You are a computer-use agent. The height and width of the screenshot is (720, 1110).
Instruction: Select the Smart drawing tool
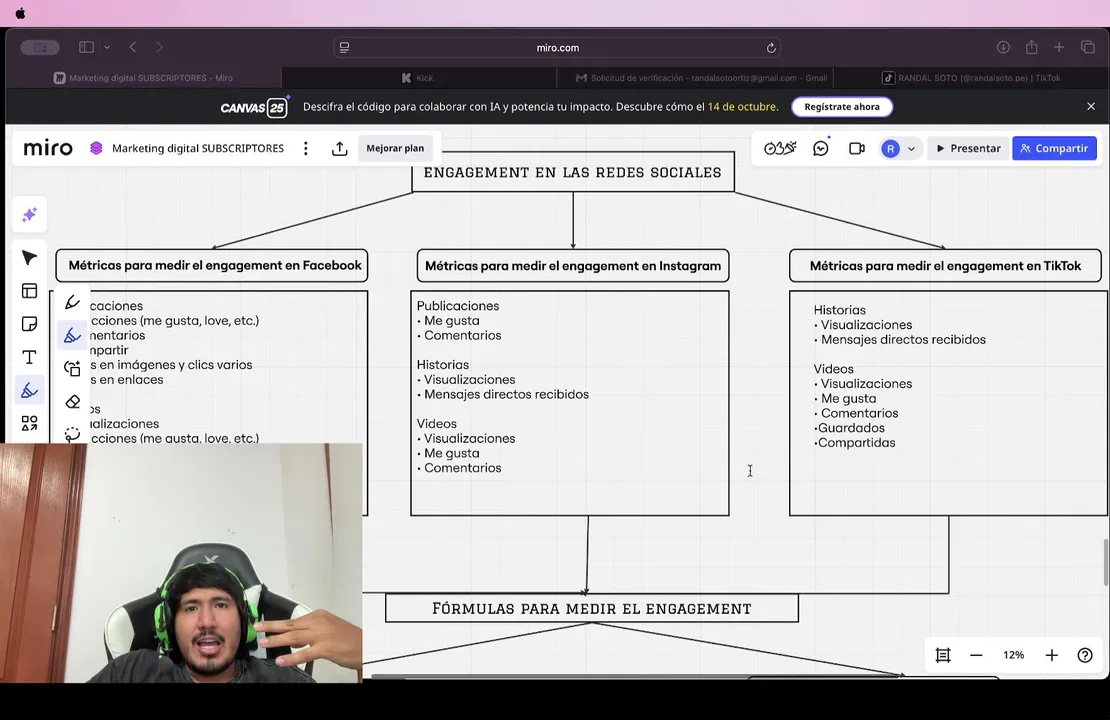(72, 369)
